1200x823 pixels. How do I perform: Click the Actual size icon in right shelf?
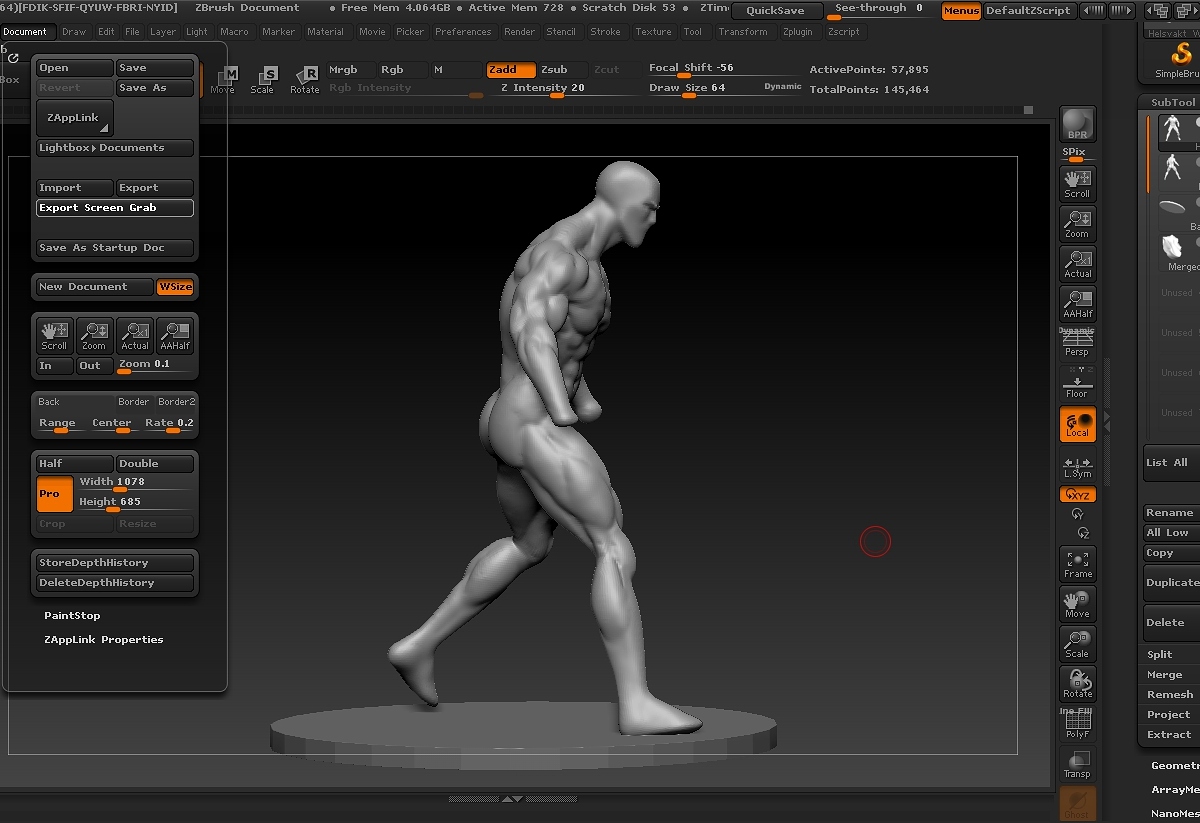[x=1077, y=263]
